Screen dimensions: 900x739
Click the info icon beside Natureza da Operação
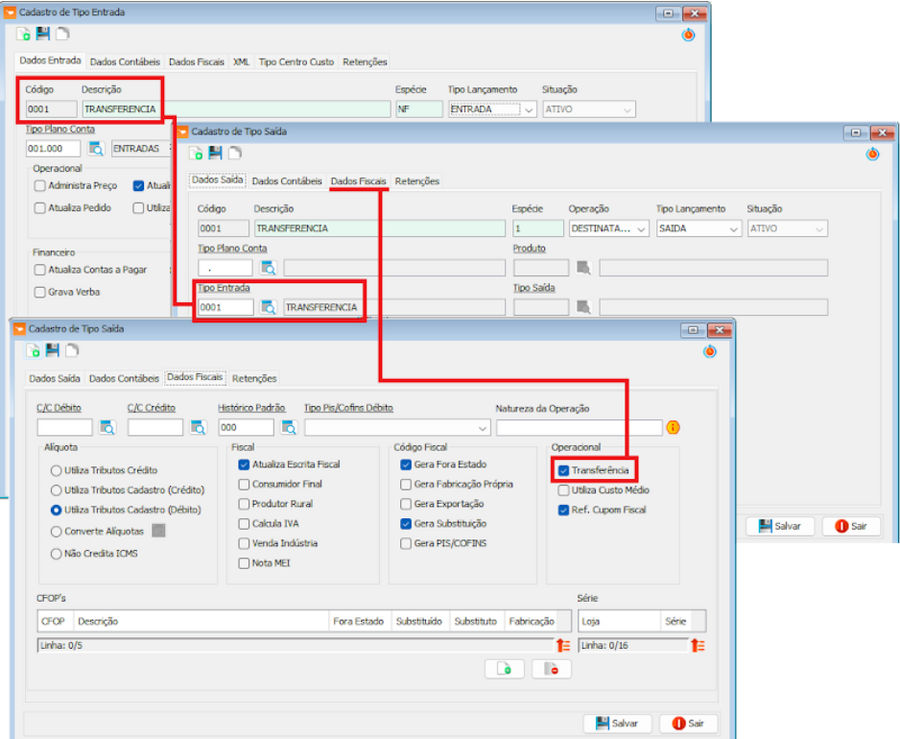(673, 428)
